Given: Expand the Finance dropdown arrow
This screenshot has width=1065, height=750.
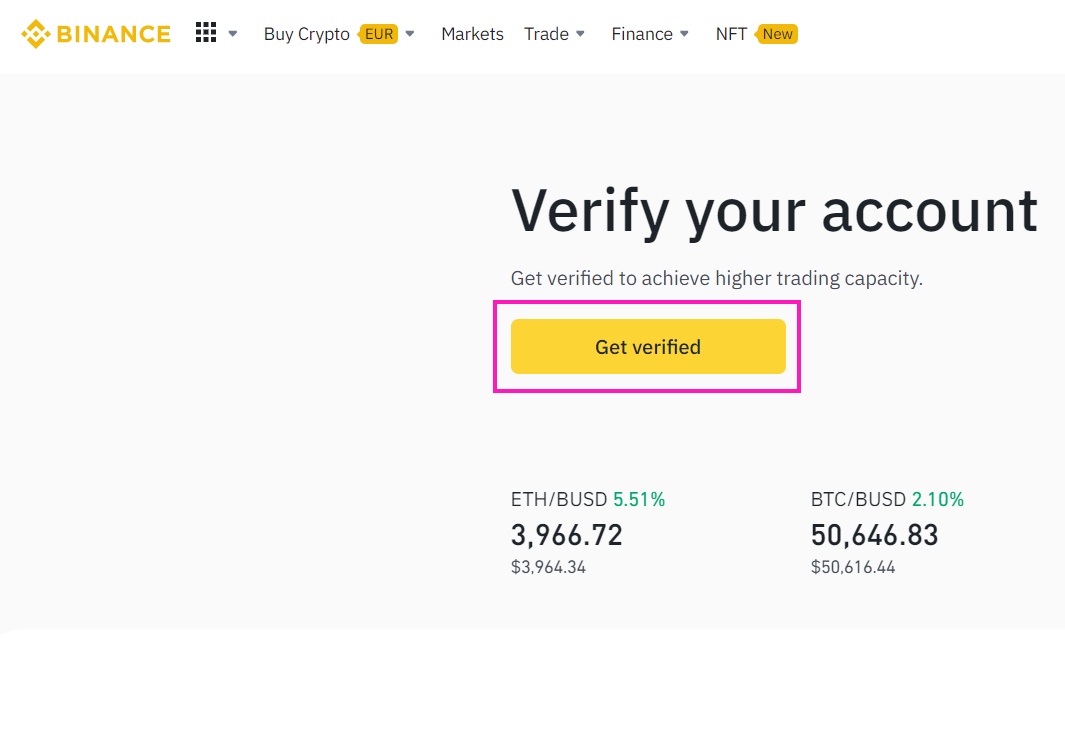Looking at the screenshot, I should click(685, 34).
